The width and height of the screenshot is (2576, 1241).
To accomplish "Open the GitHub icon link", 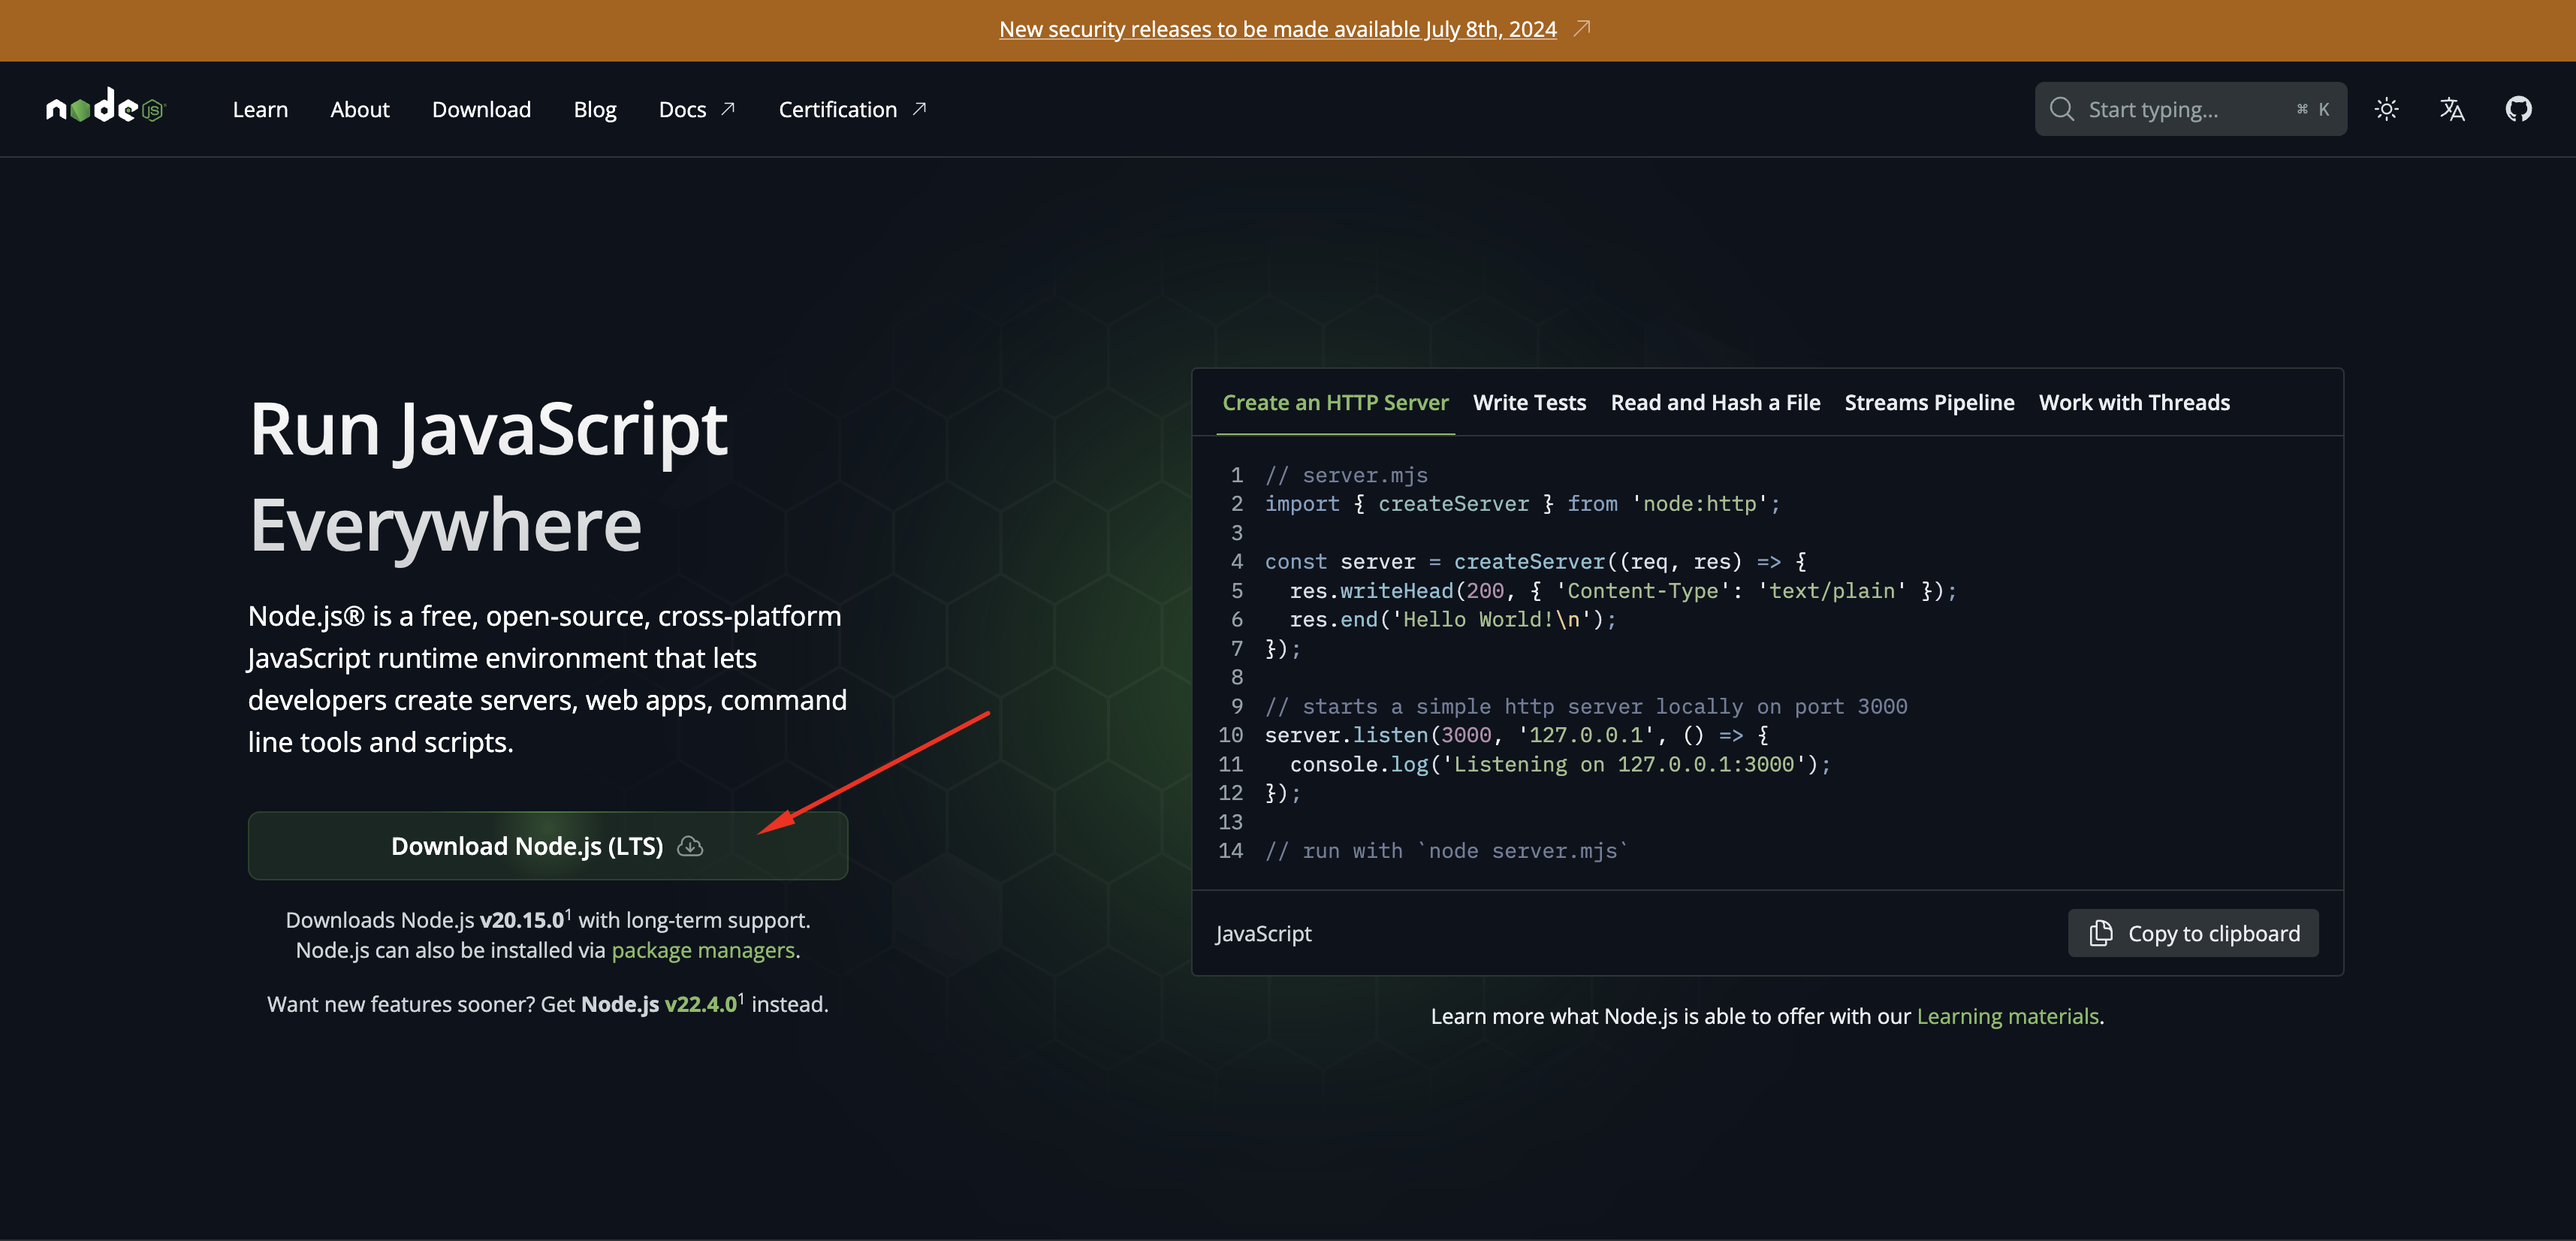I will (2518, 109).
